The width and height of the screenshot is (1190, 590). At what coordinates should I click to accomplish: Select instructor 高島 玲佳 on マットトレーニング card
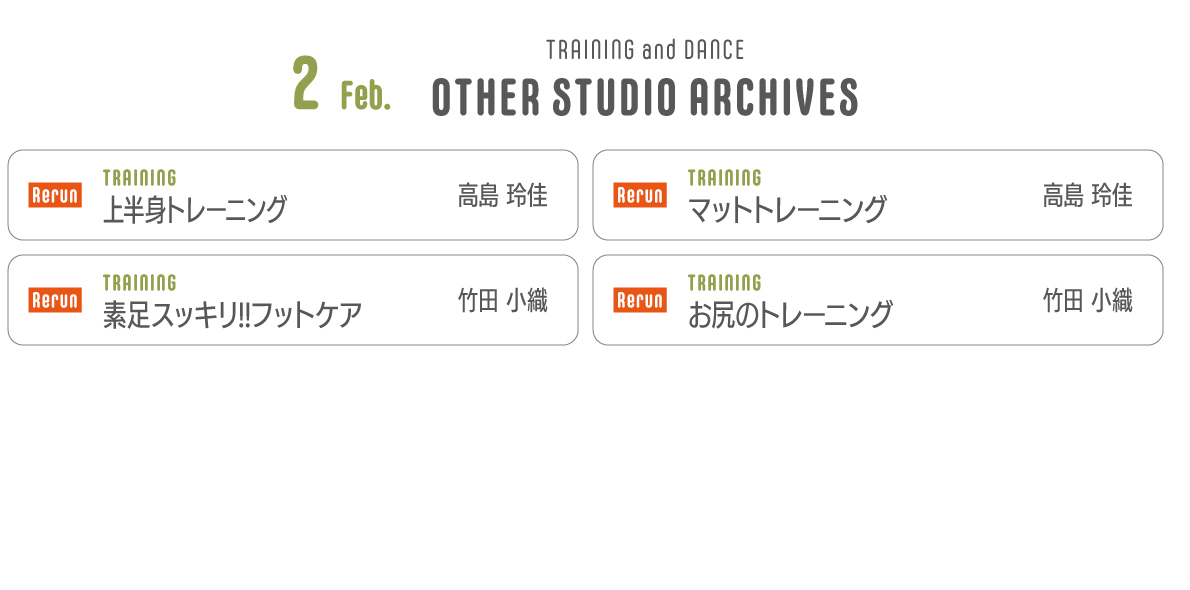pos(1088,196)
